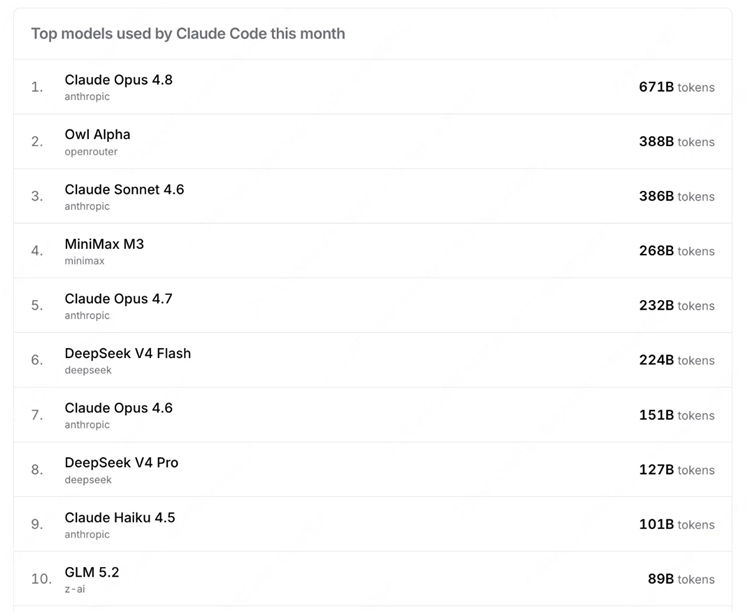Open the MiniMax M3 model page
This screenshot has height=613, width=750.
(104, 244)
